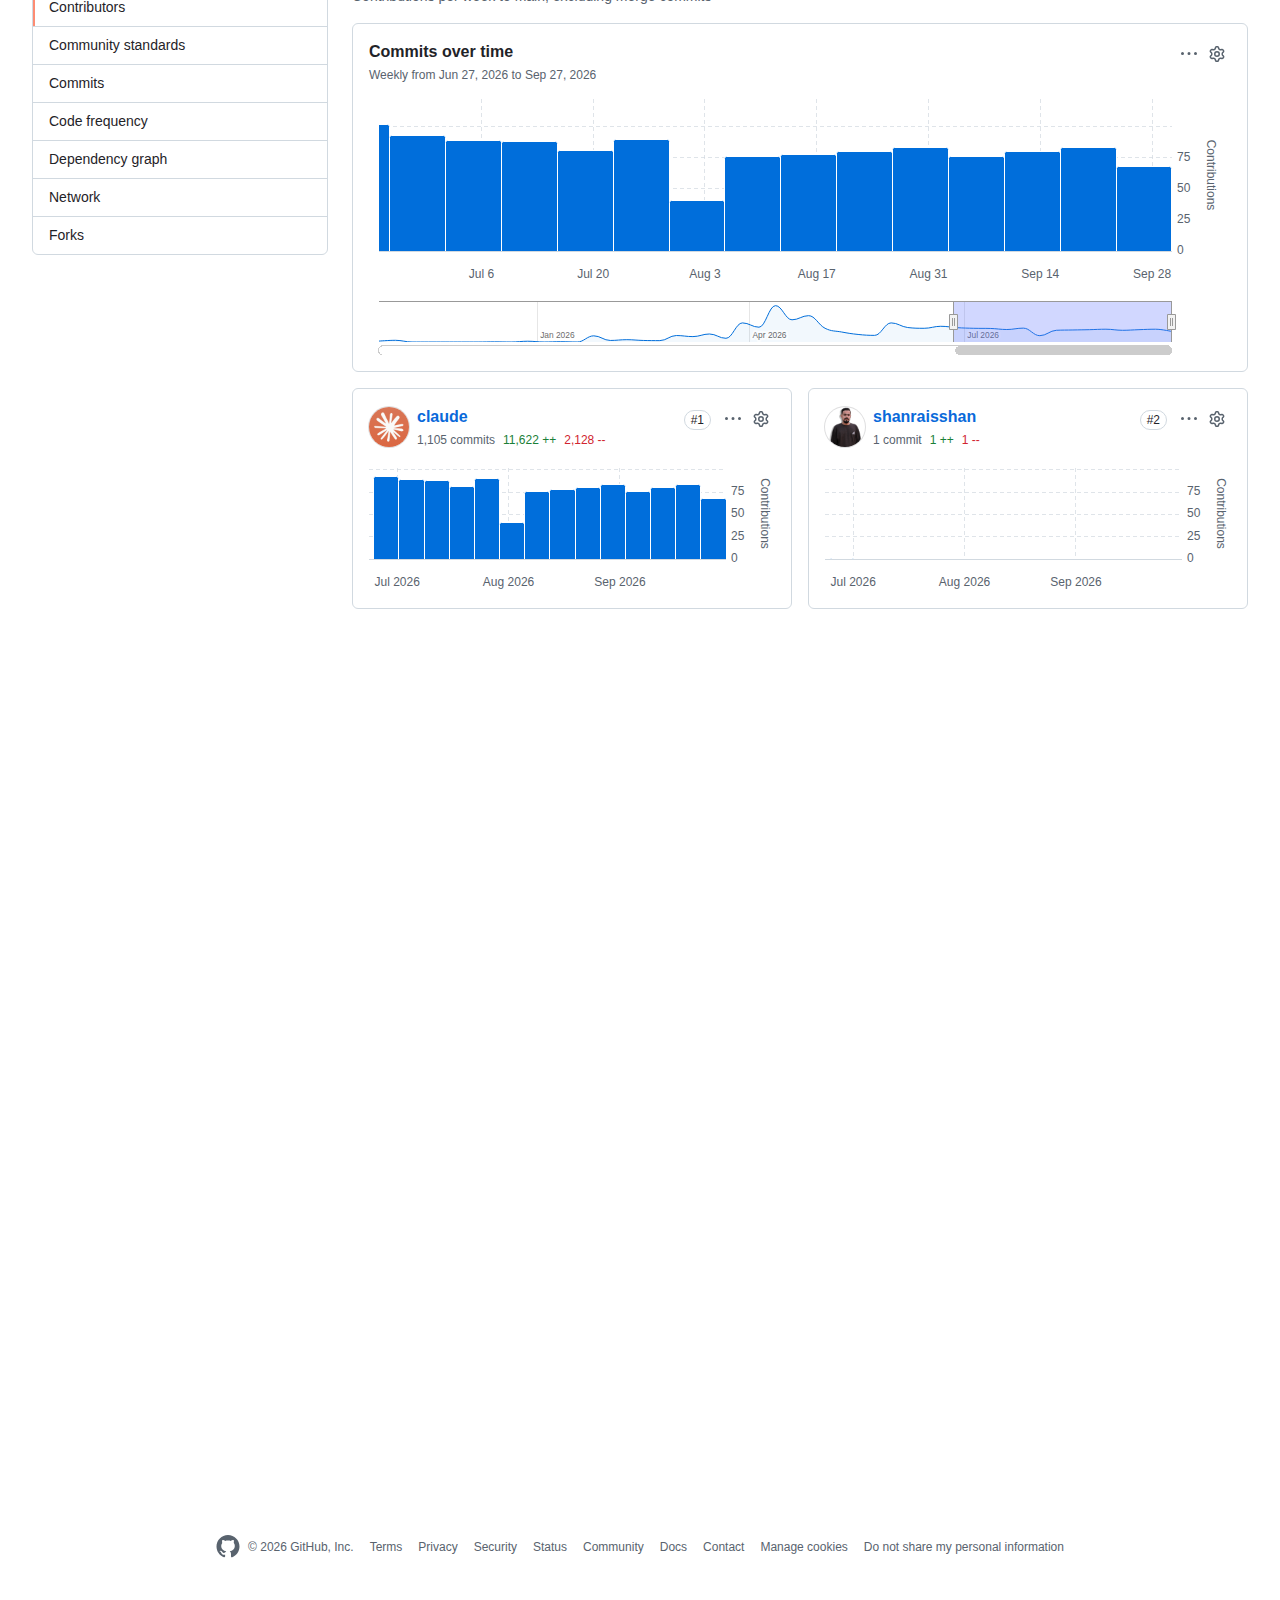Click claude's avatar image

tap(389, 427)
